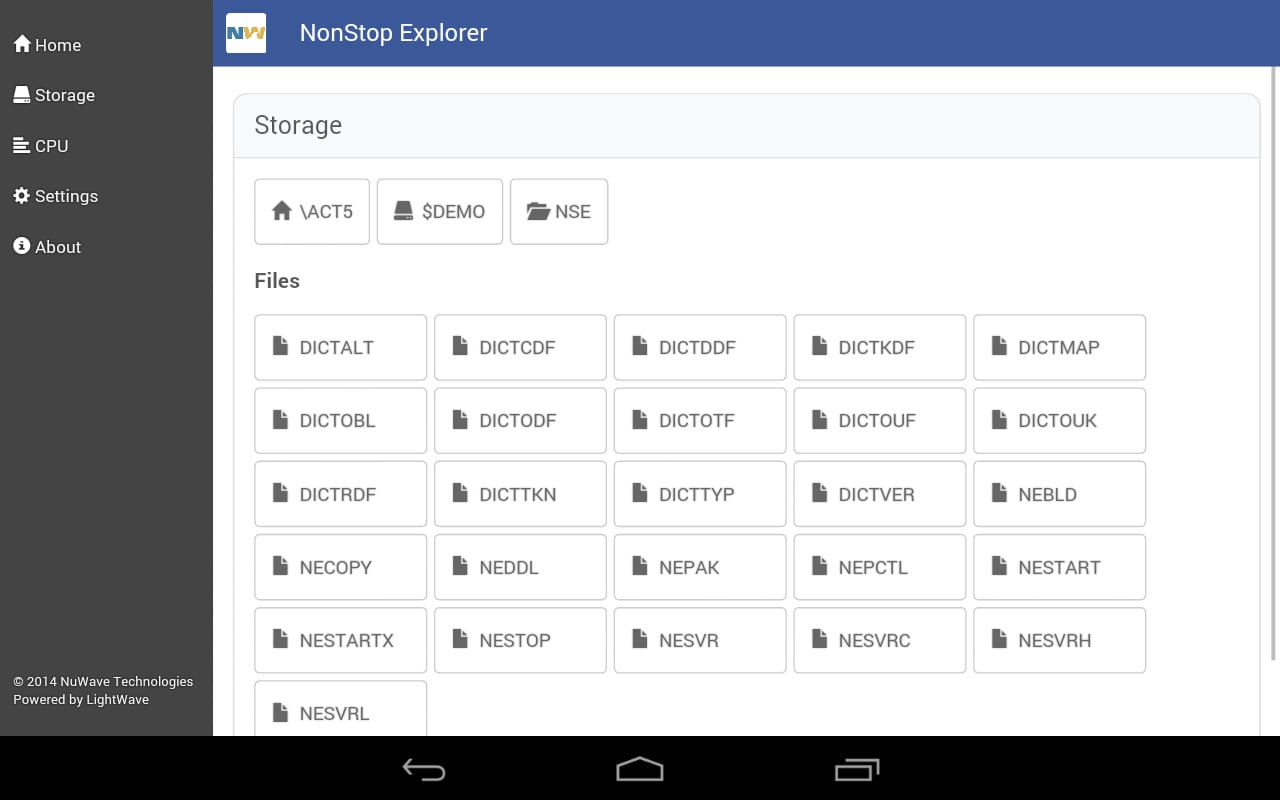
Task: Click the 2014 NuWave Technologies copyright text
Action: coord(103,682)
